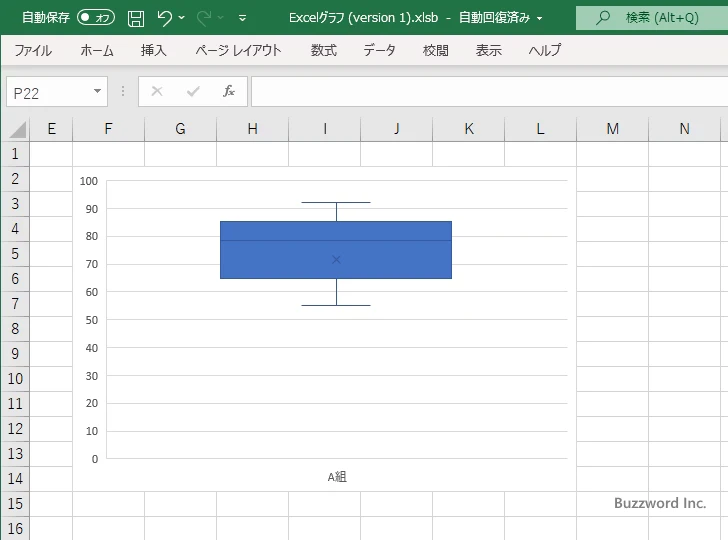Open Customize Quick Access Toolbar menu
728x540 pixels.
(242, 18)
